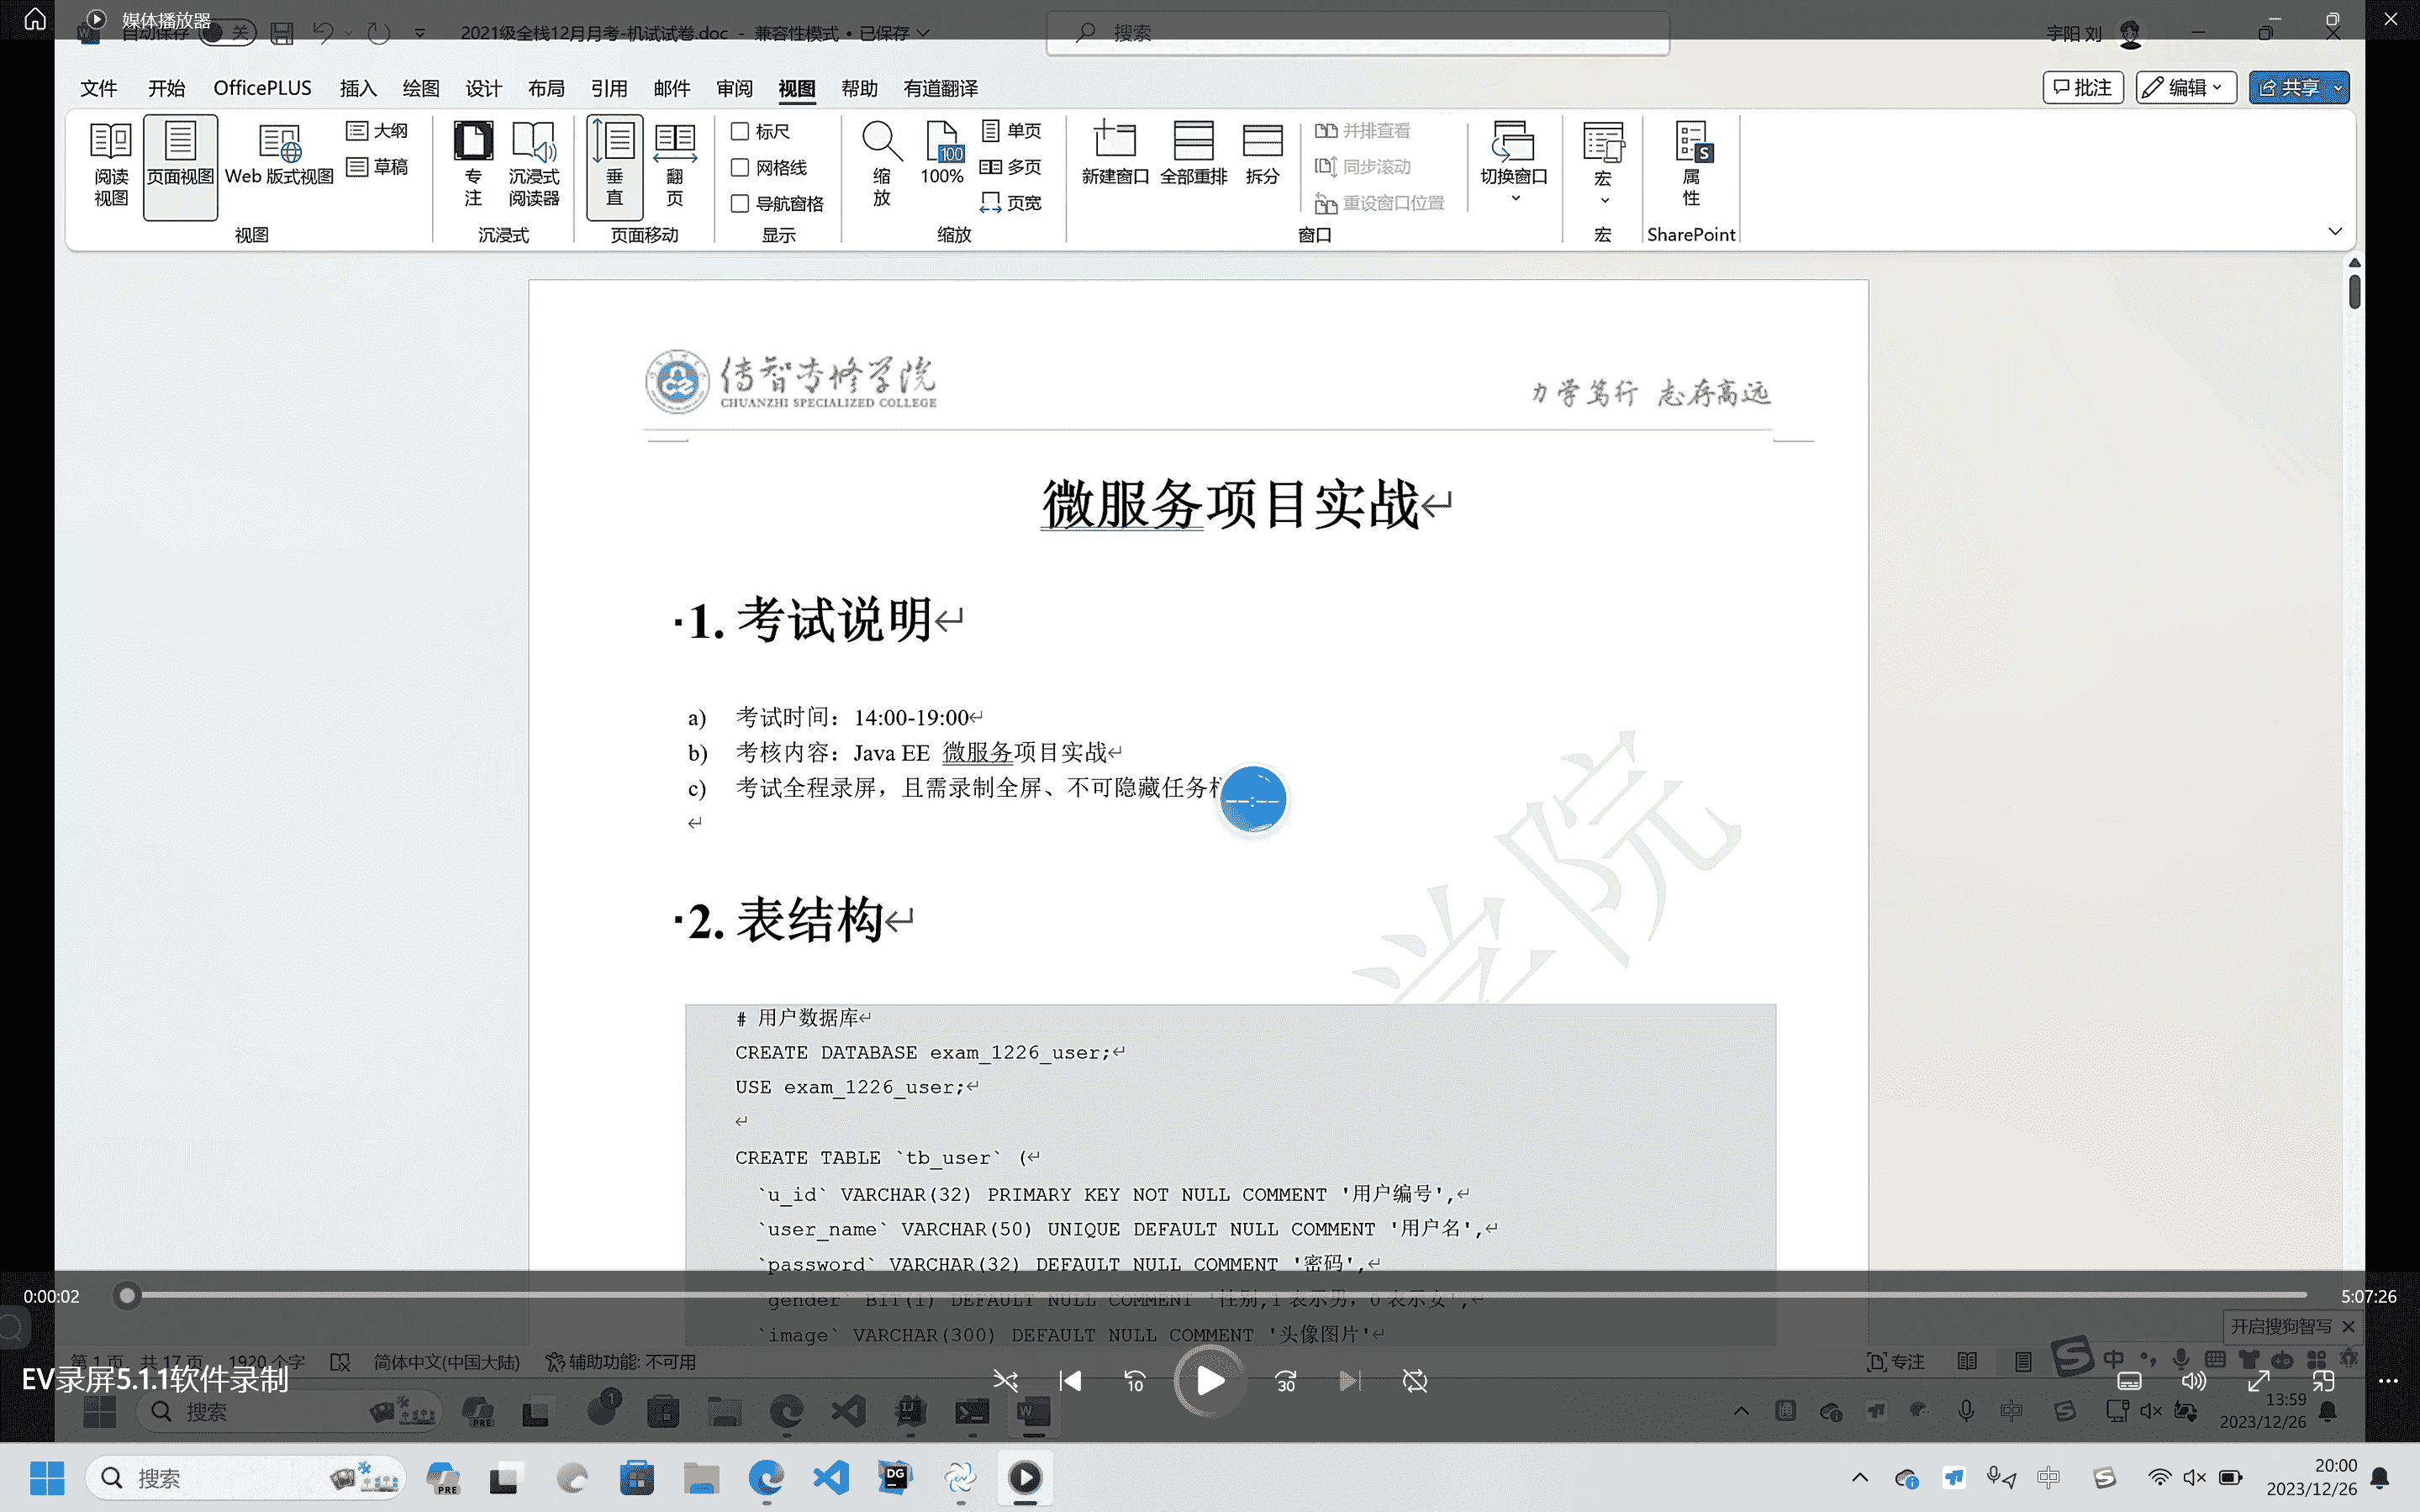The image size is (2420, 1512).
Task: Open SharePoint 属性 properties
Action: (1692, 164)
